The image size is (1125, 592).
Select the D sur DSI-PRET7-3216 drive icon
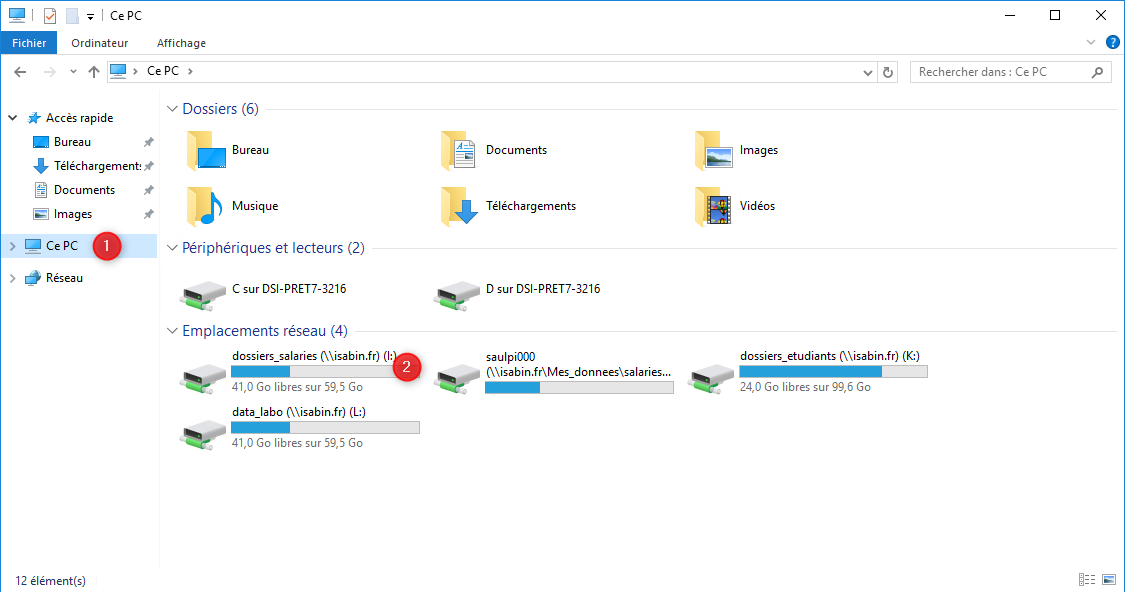457,295
